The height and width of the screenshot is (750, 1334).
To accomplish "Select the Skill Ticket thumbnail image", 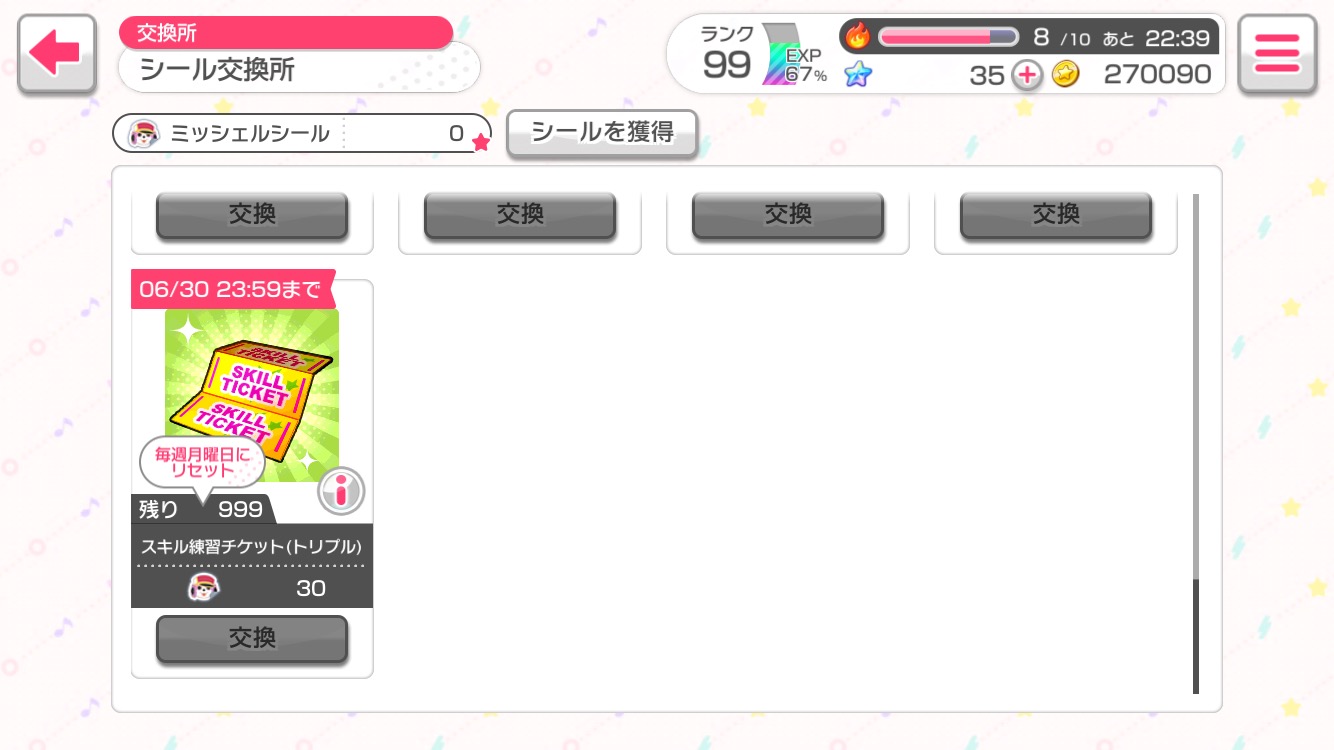I will (252, 395).
